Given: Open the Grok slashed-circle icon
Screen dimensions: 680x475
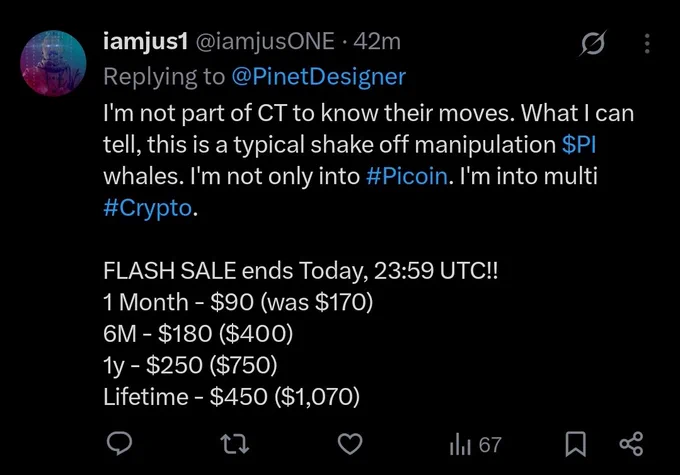Looking at the screenshot, I should 593,43.
